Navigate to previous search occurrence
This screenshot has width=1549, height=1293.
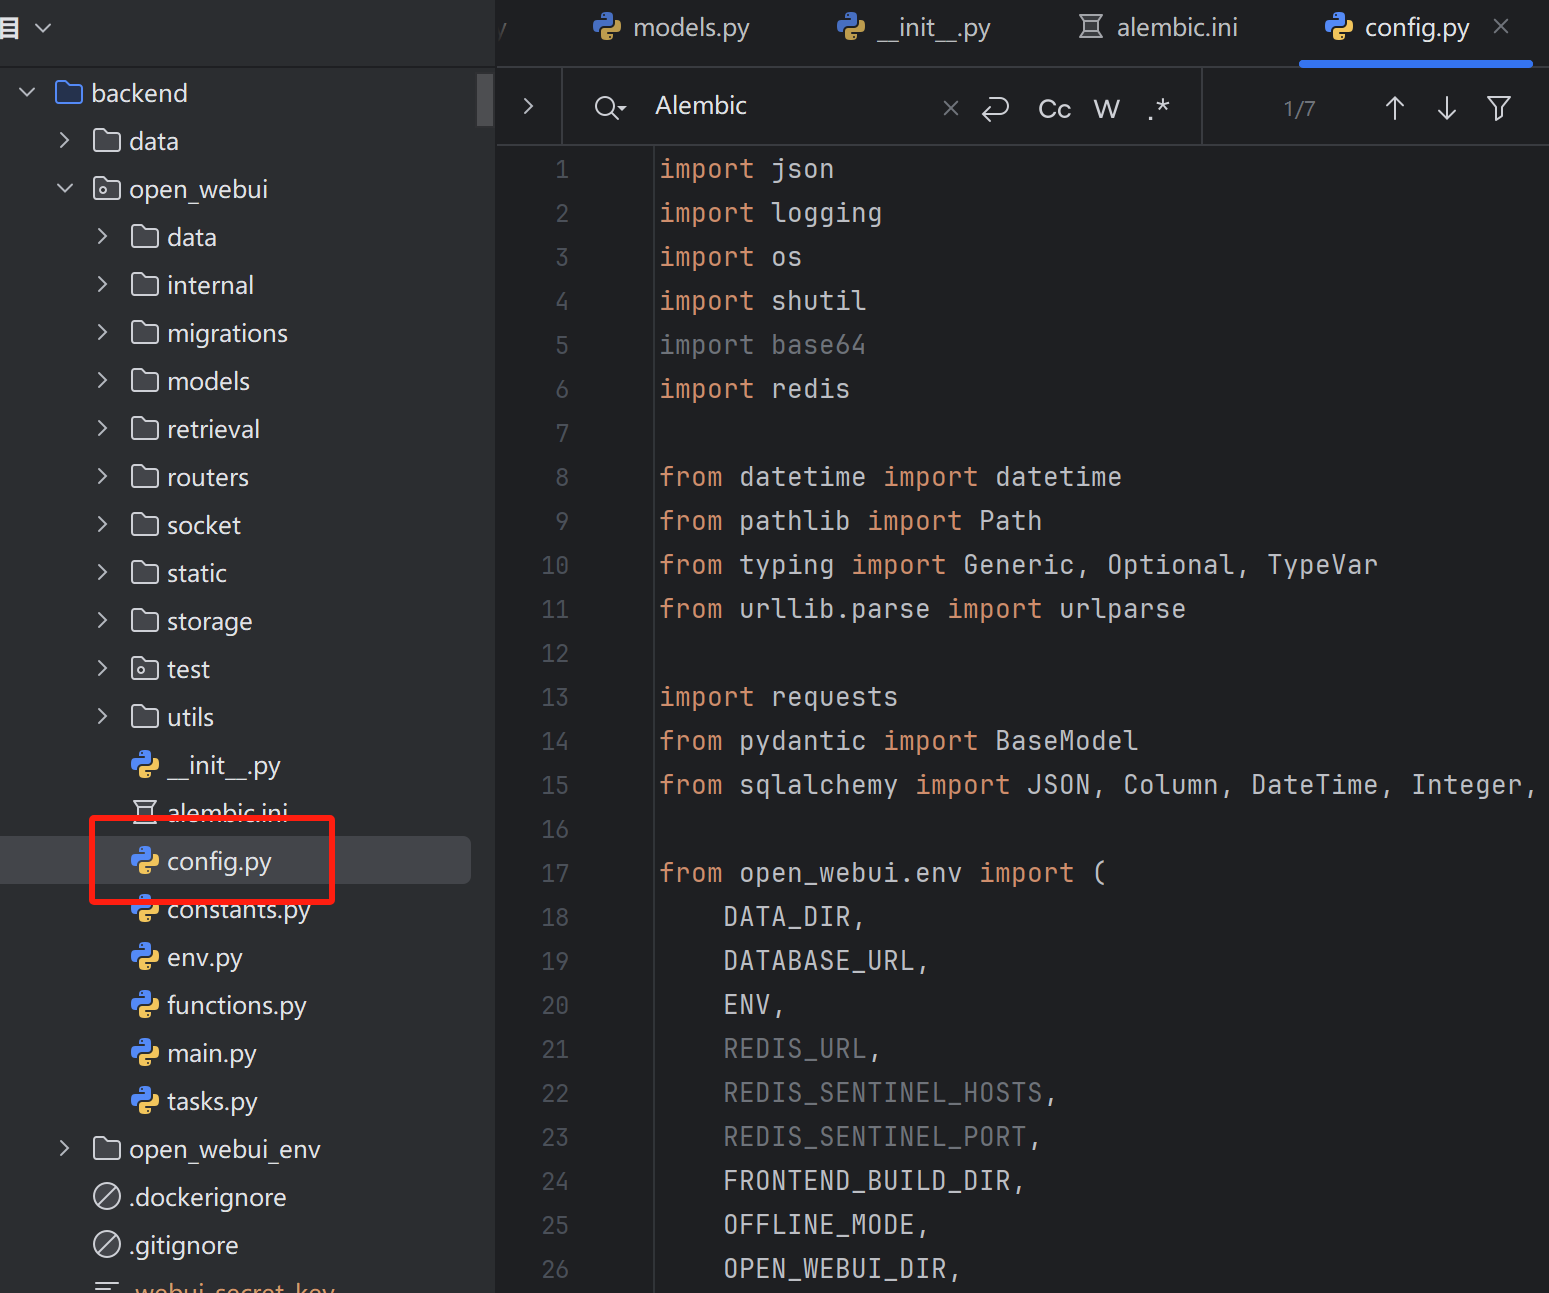[x=1394, y=107]
